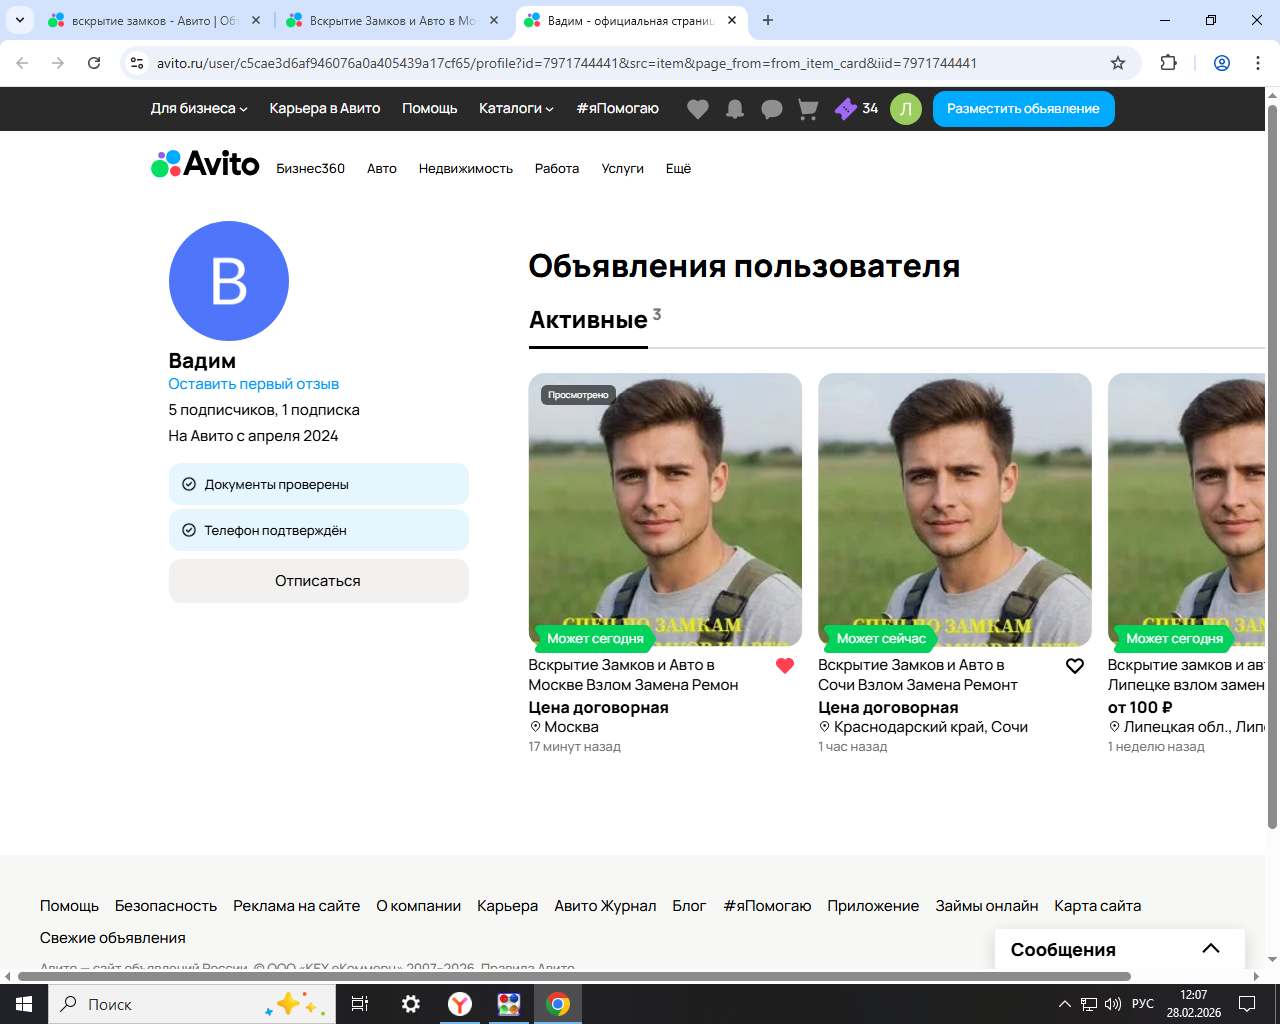
Task: Click Chrome forward arrow
Action: tap(58, 63)
